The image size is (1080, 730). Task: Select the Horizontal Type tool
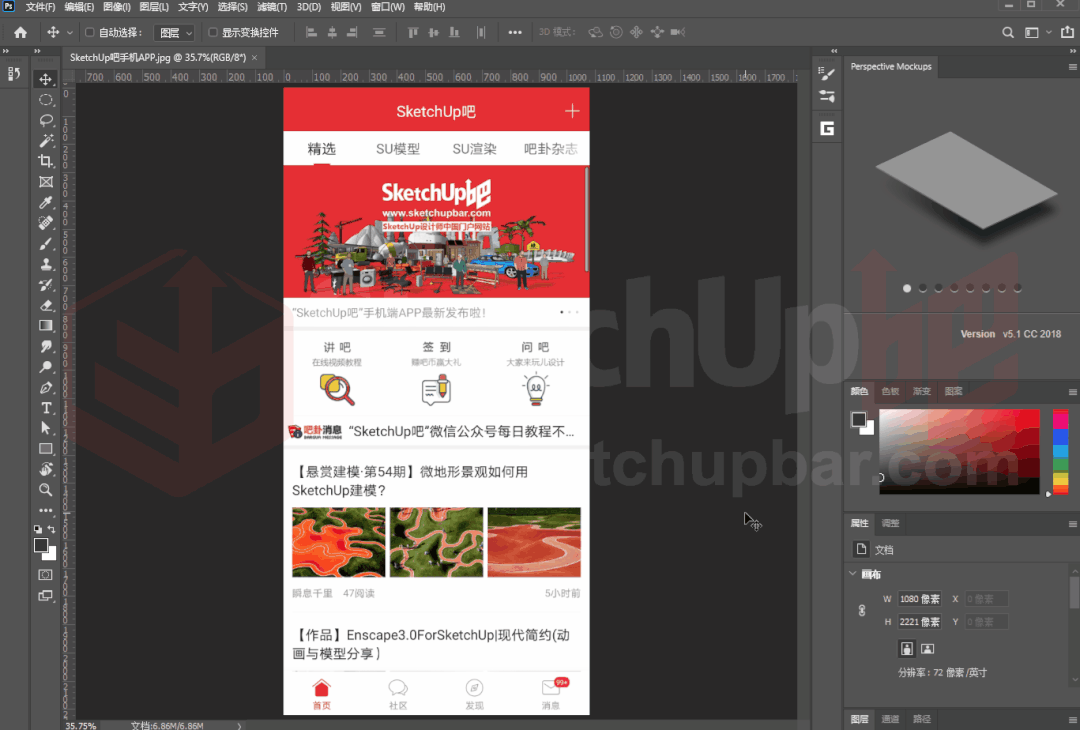(x=45, y=408)
